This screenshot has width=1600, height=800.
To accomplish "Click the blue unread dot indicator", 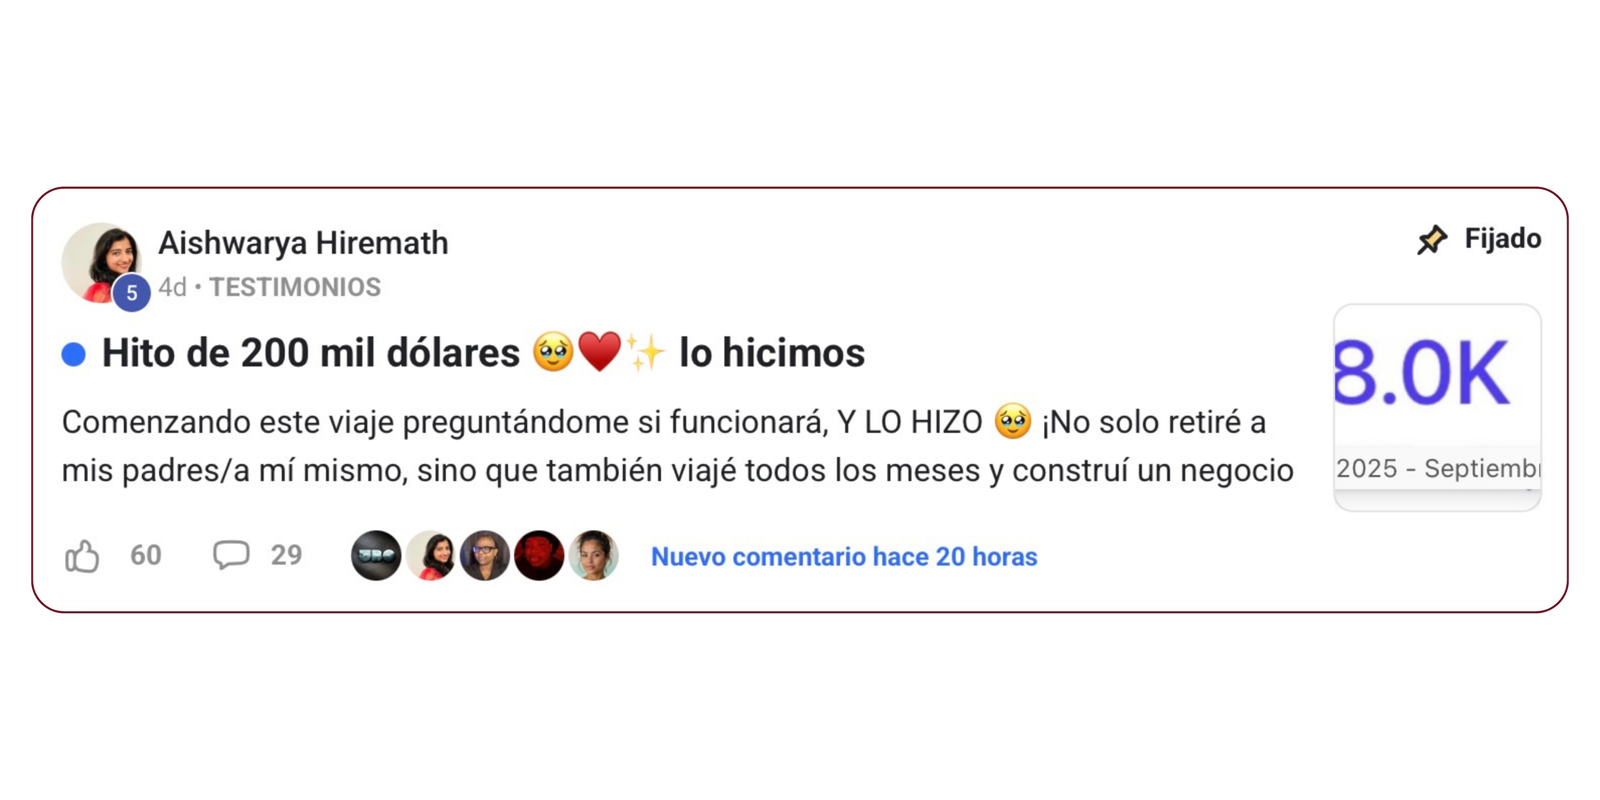I will pos(74,354).
